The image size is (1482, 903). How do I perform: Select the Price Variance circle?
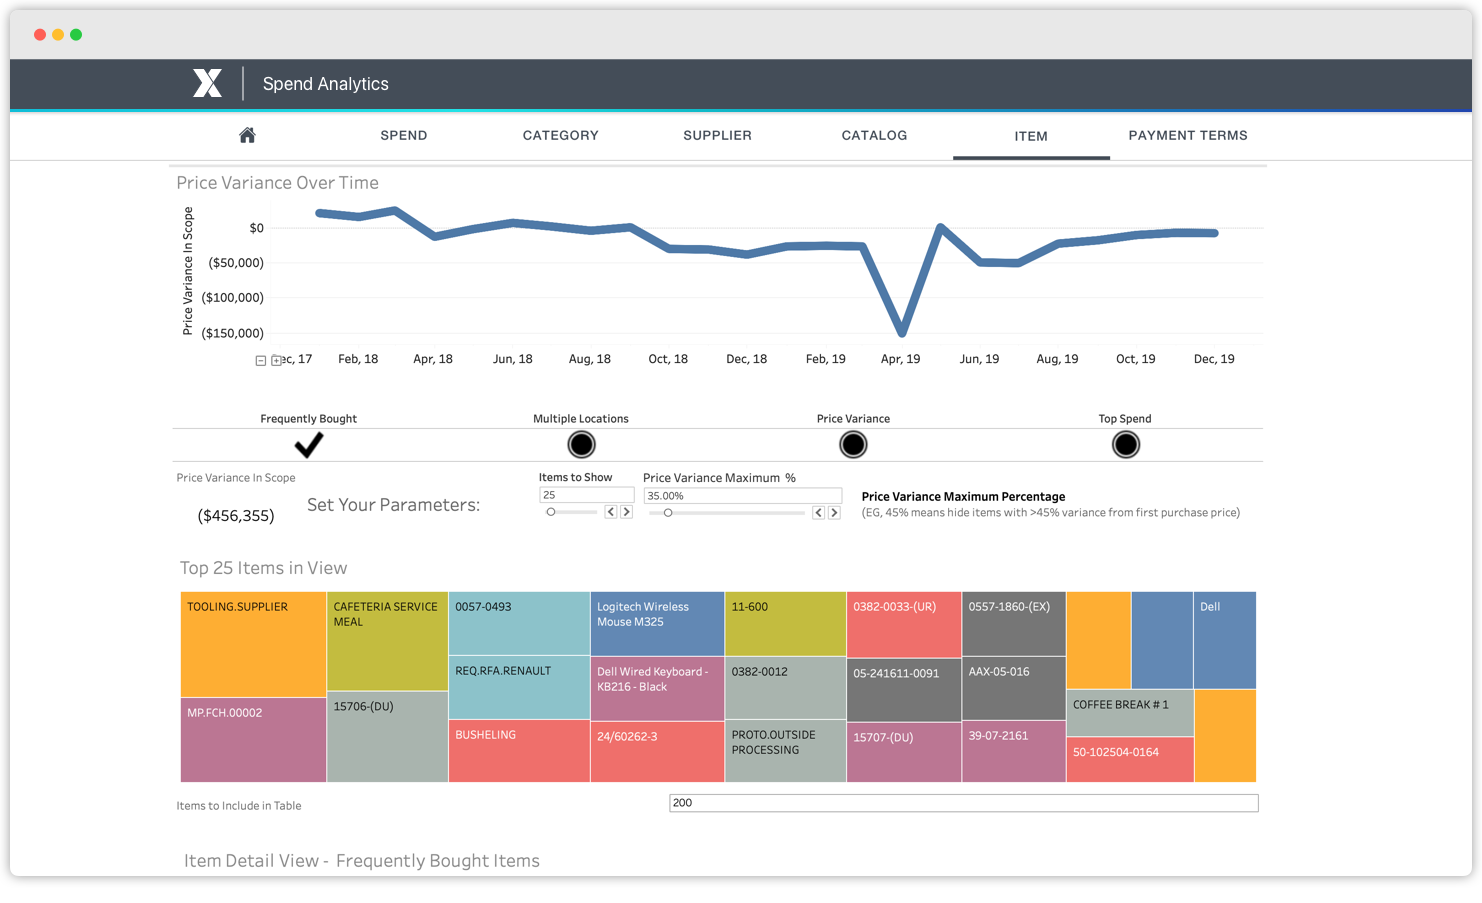(853, 444)
